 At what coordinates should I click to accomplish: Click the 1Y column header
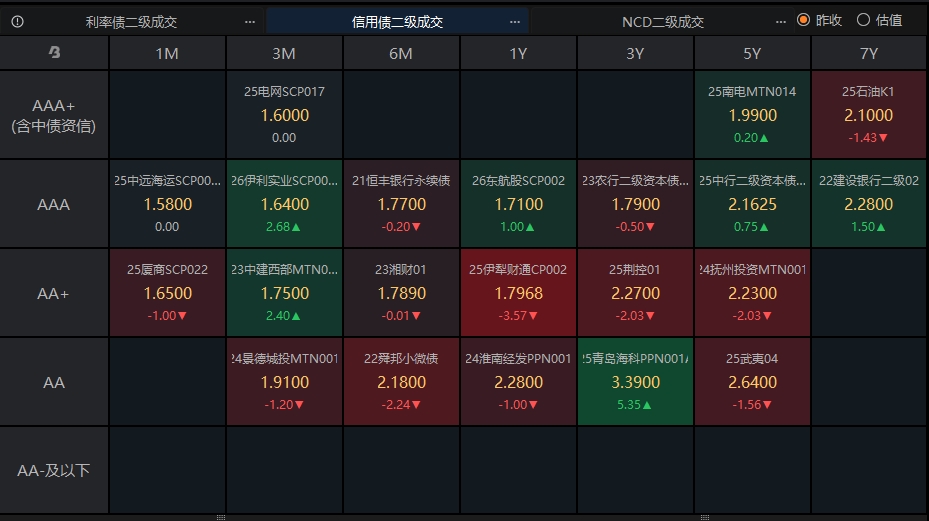pyautogui.click(x=518, y=53)
